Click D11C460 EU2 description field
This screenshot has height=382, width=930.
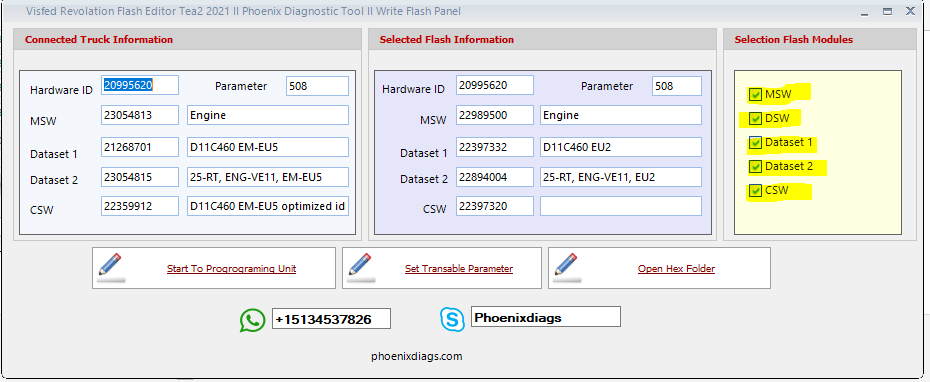[621, 147]
